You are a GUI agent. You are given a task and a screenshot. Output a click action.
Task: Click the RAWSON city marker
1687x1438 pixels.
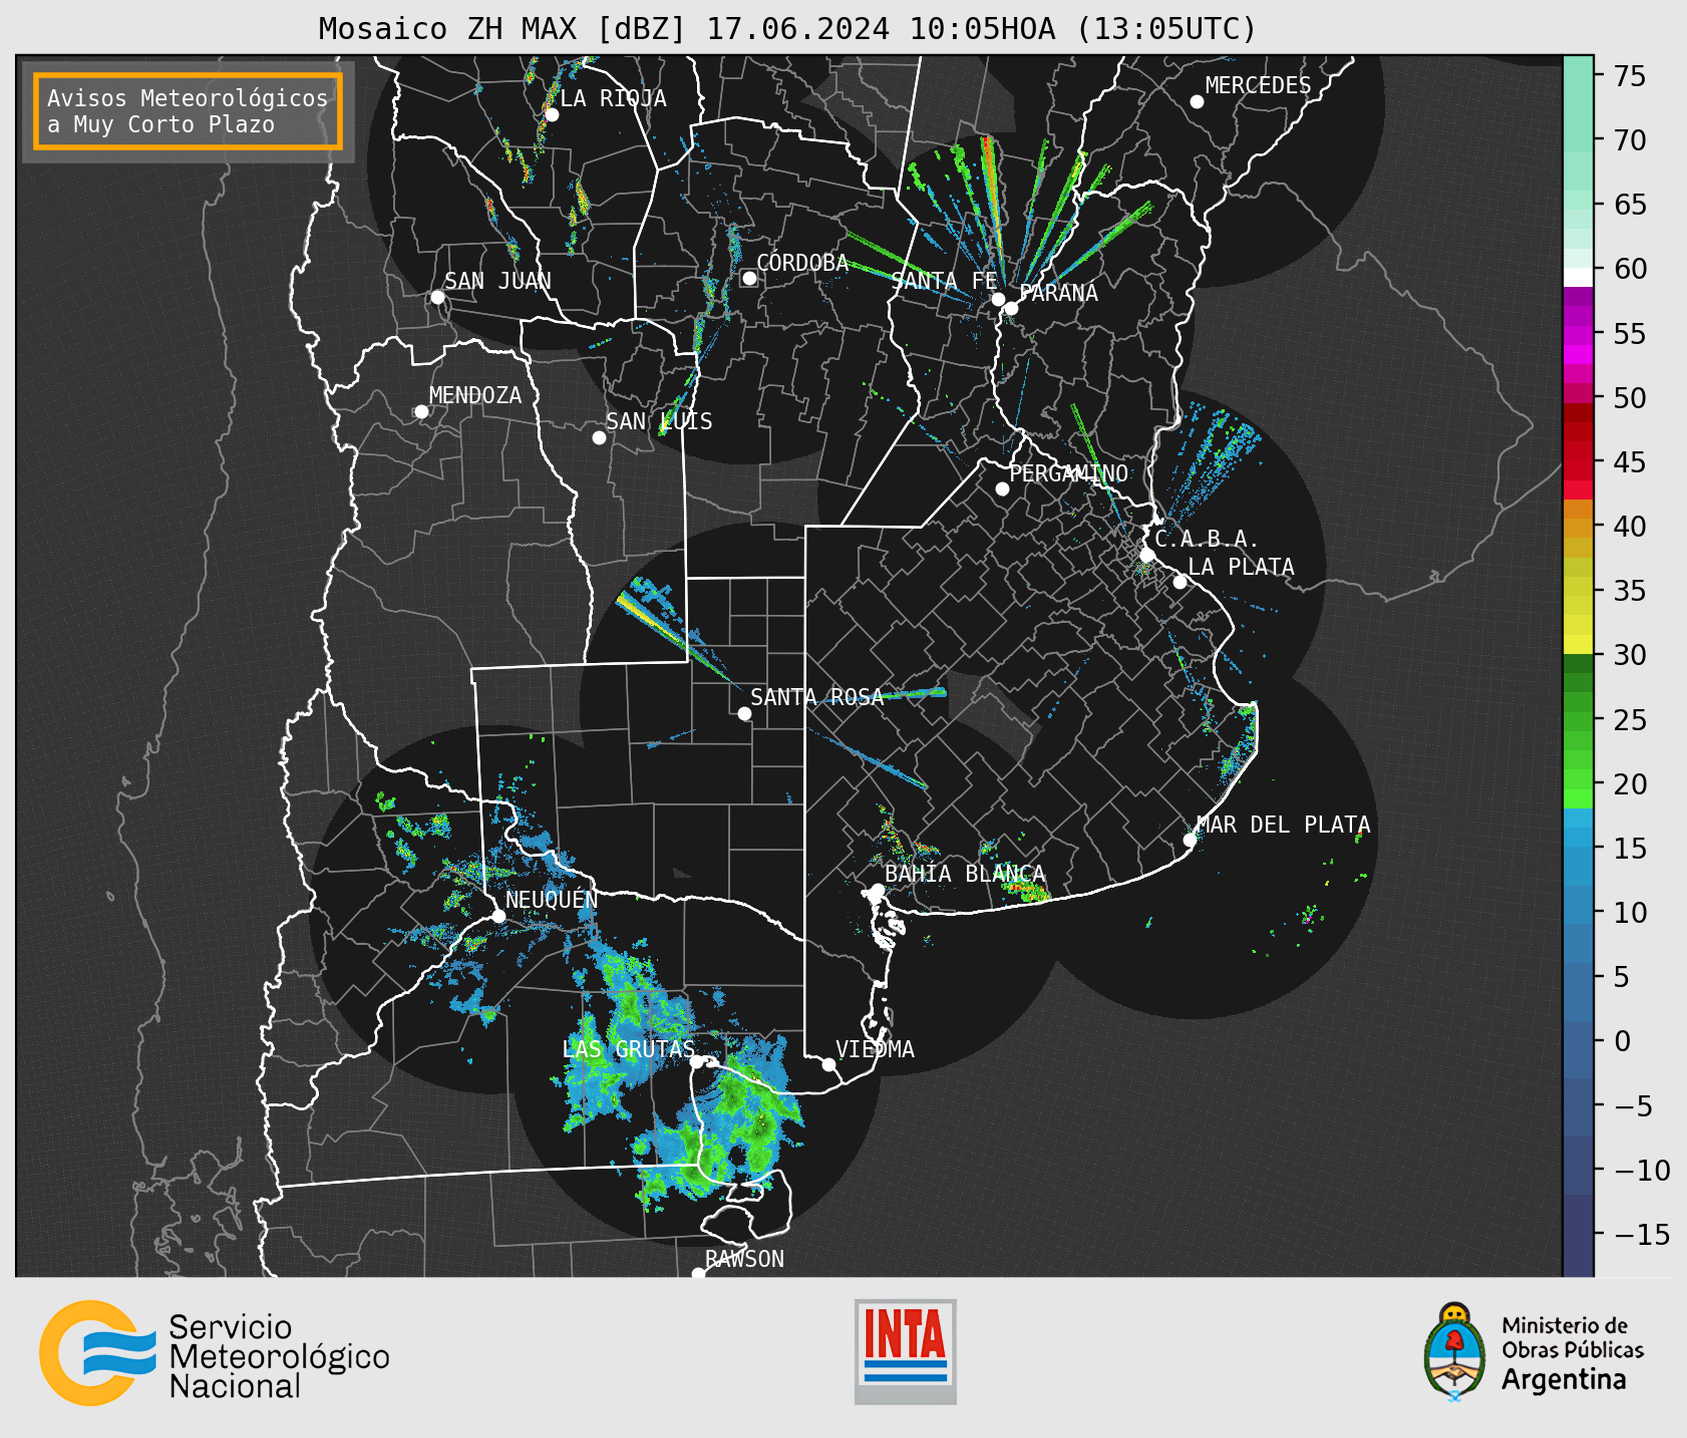click(698, 1274)
